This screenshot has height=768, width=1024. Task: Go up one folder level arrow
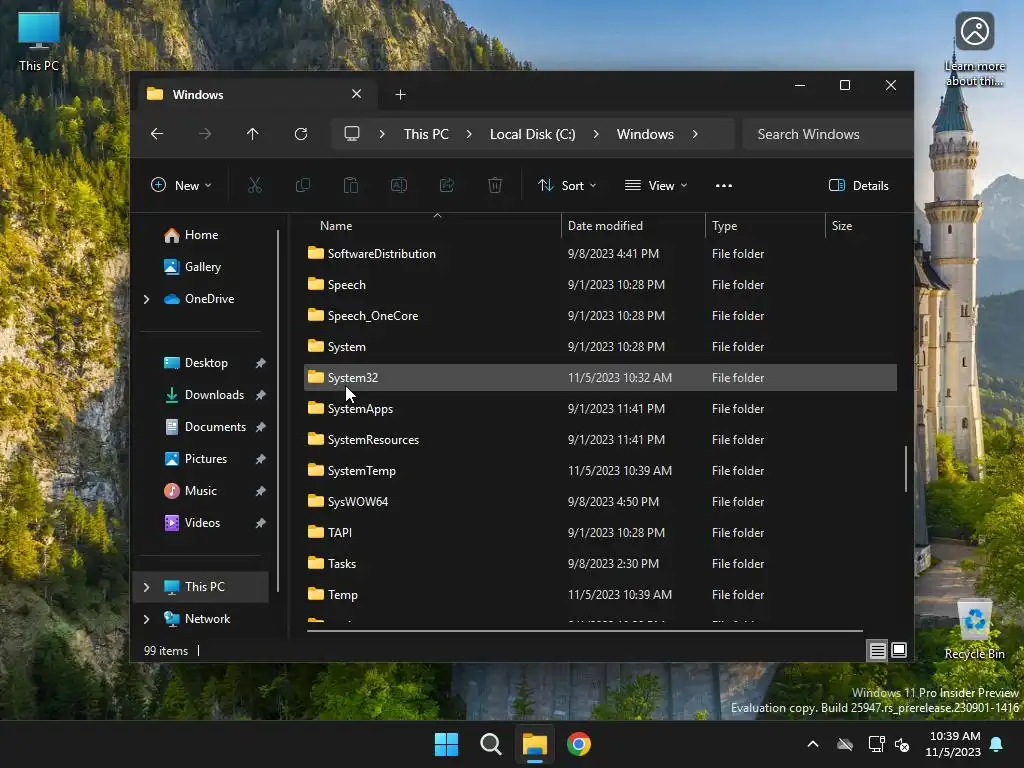253,134
